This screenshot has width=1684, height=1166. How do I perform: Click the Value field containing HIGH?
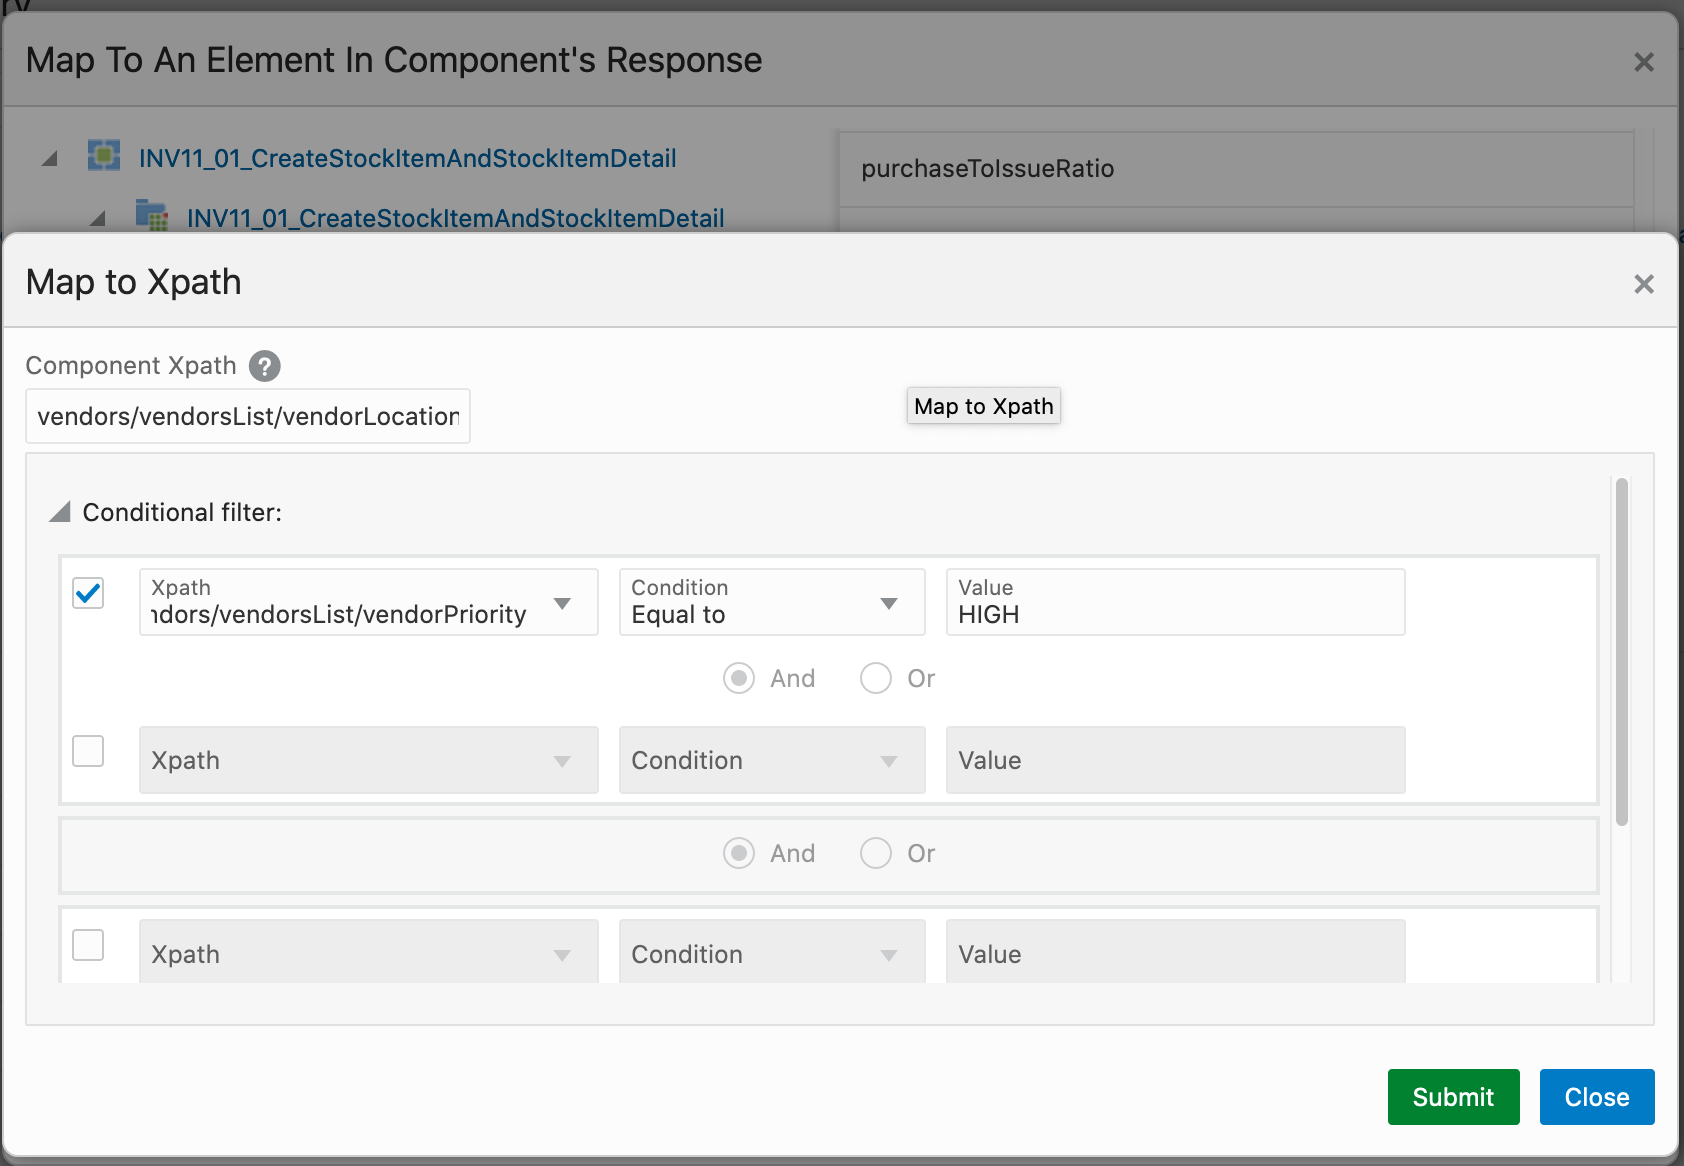point(1175,603)
